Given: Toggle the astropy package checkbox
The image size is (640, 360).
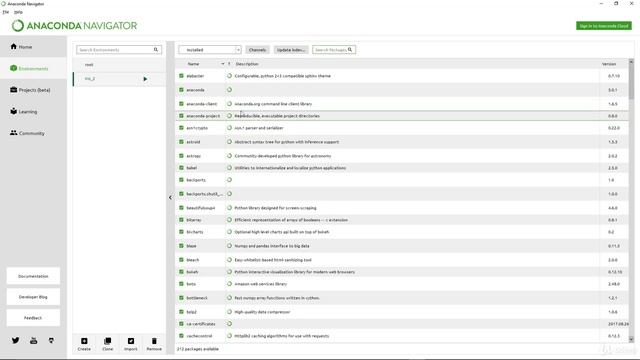Looking at the screenshot, I should [181, 156].
